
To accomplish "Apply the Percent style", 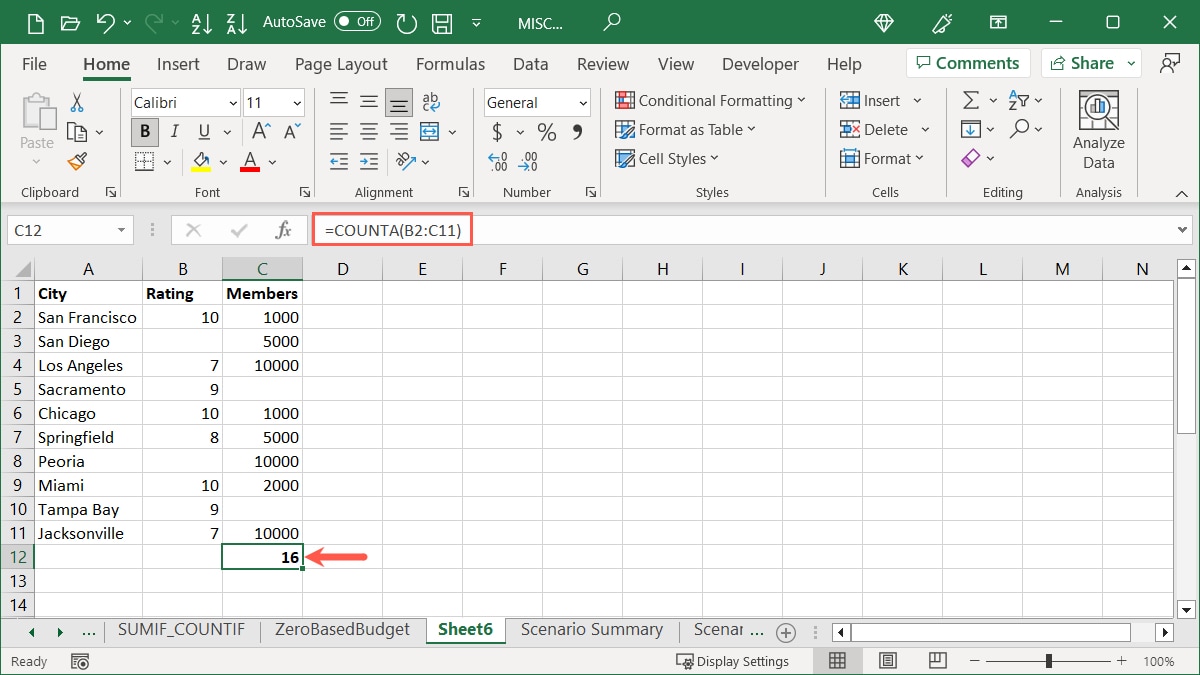I will click(545, 131).
